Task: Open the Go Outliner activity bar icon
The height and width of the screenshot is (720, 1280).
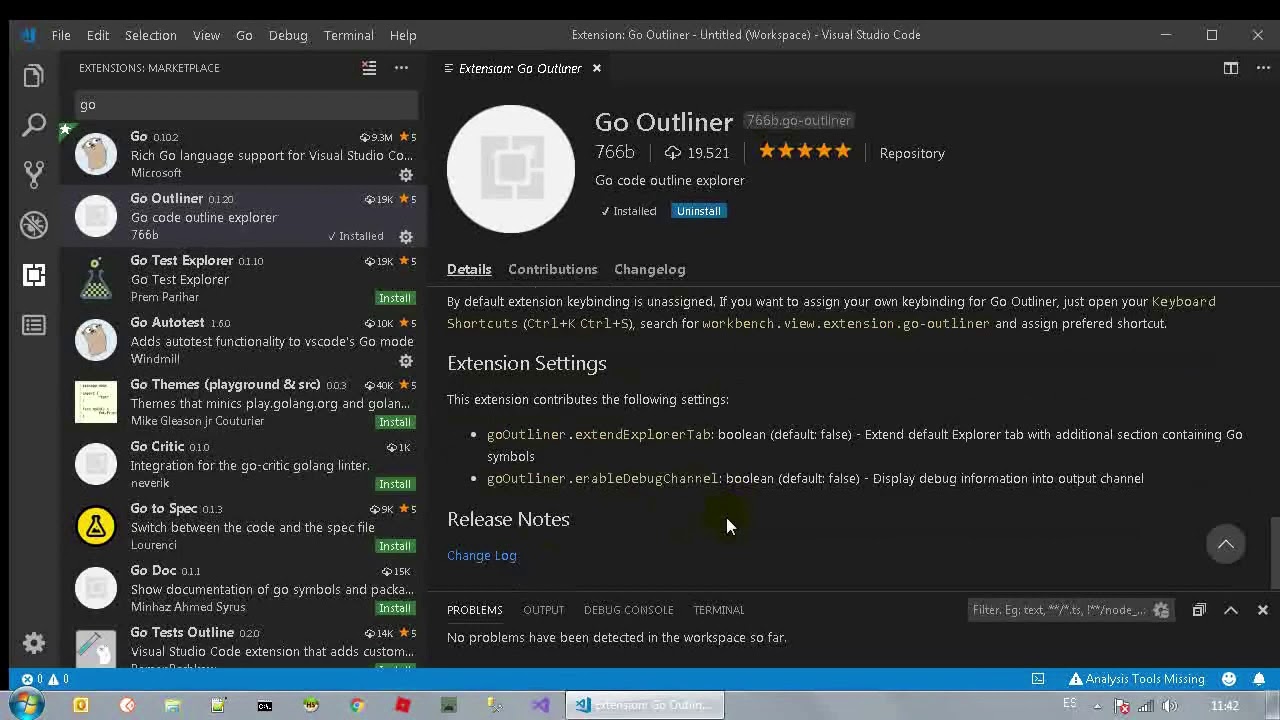Action: click(x=34, y=325)
